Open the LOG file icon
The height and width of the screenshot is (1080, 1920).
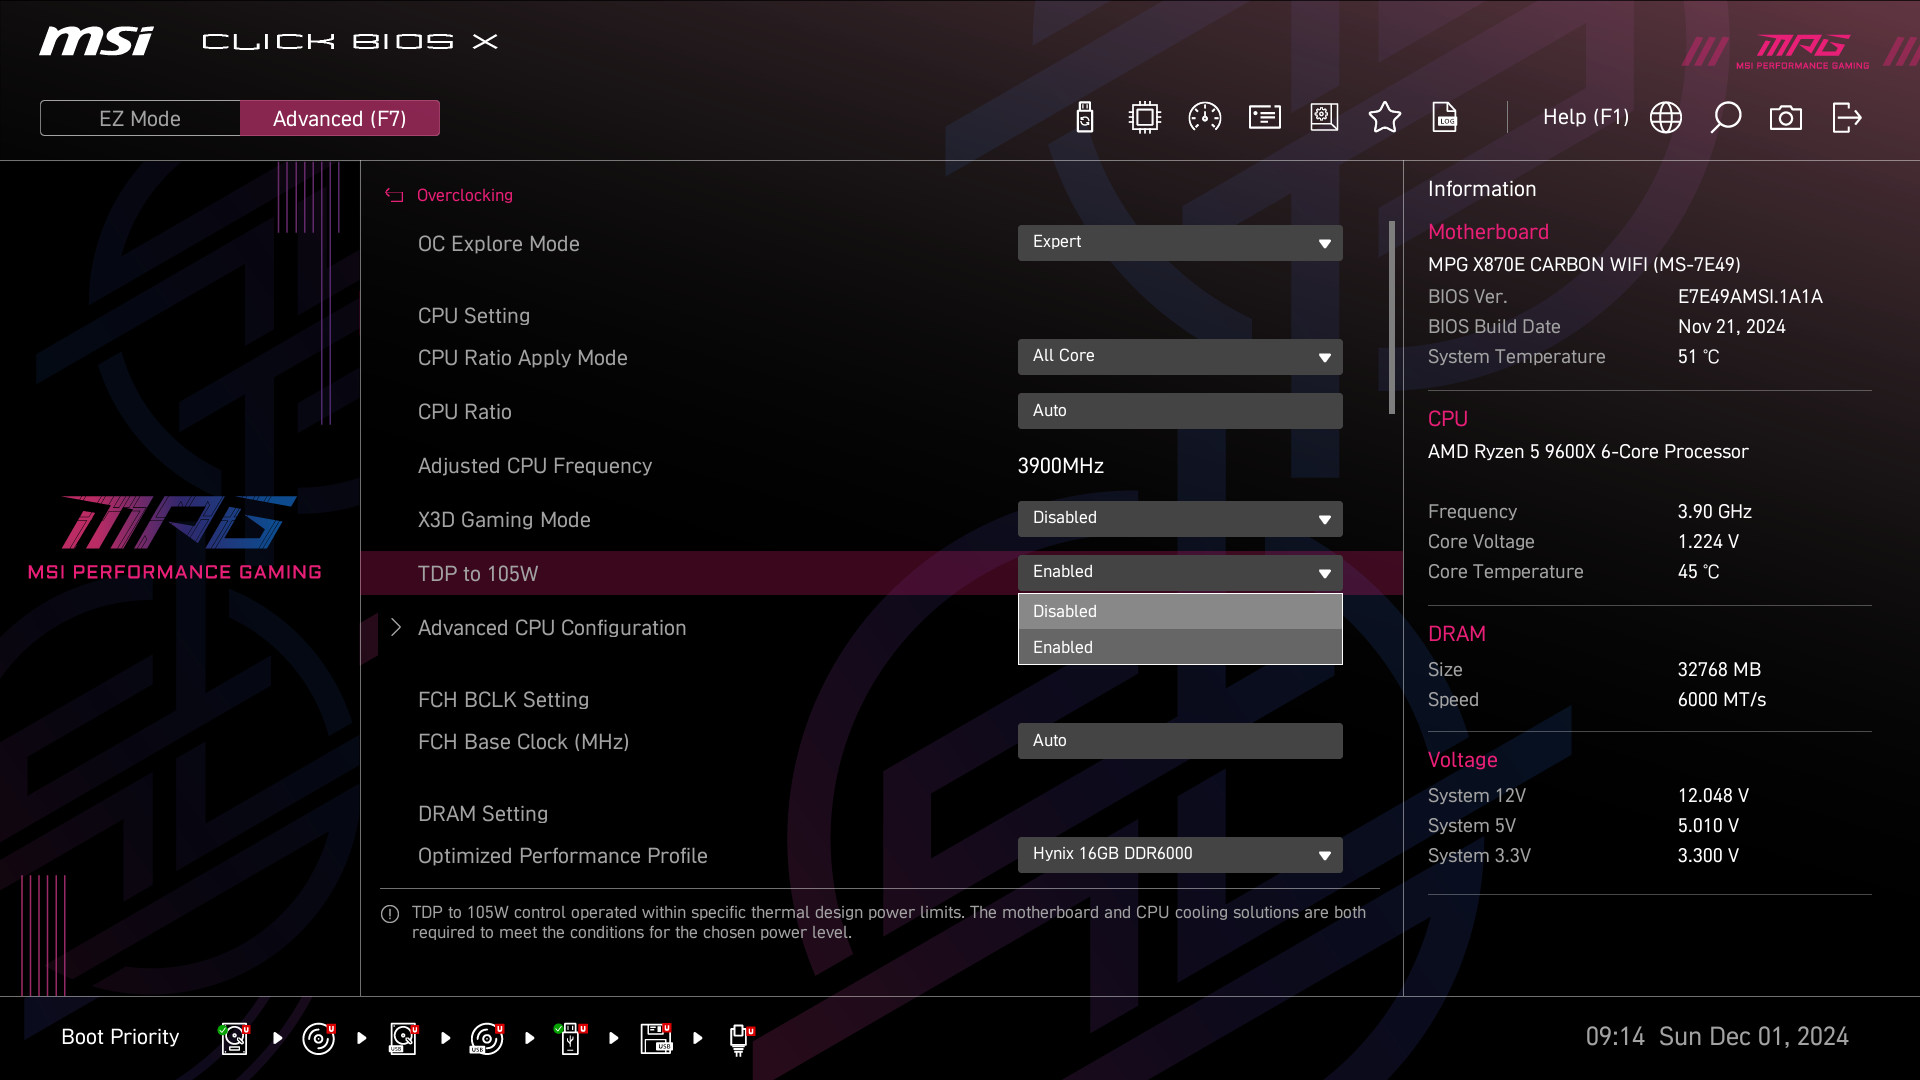tap(1445, 118)
